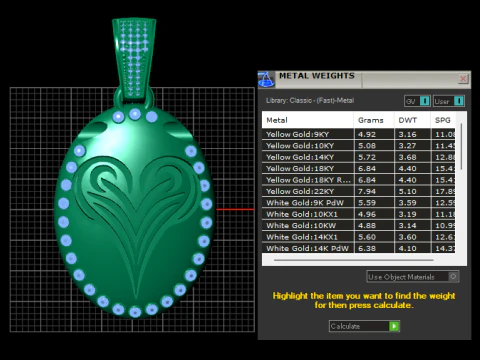Toggle the User switch
Screen dimensions: 480x360
pyautogui.click(x=449, y=101)
